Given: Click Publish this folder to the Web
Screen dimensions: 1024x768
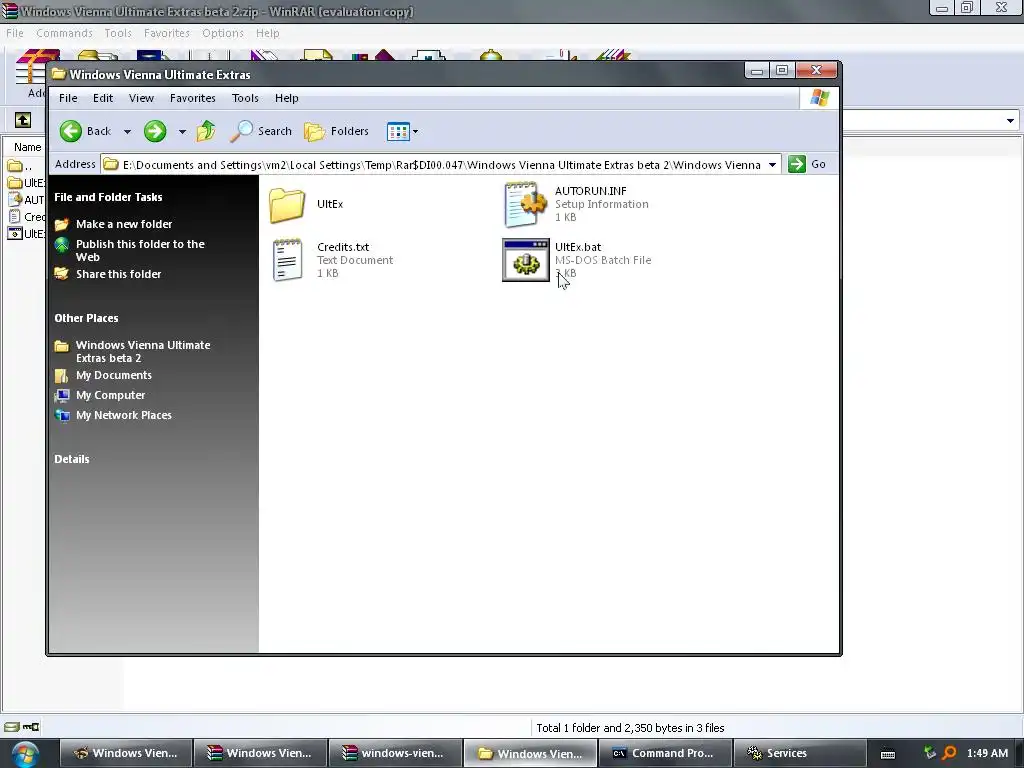Looking at the screenshot, I should pyautogui.click(x=140, y=250).
